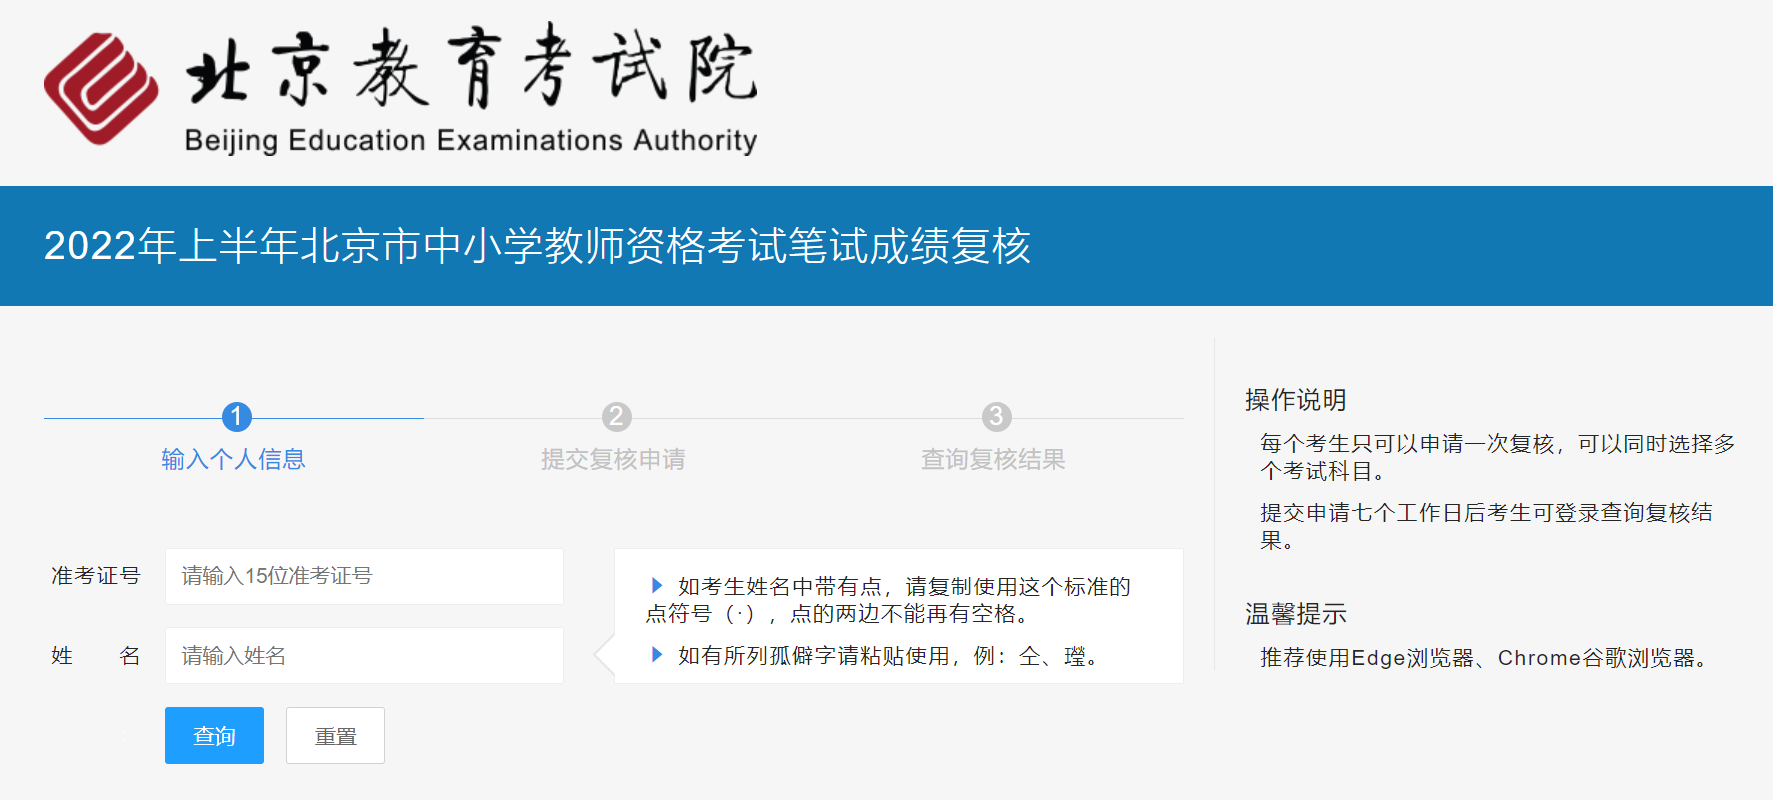Image resolution: width=1773 pixels, height=800 pixels.
Task: Select the 输入个人信息 step label
Action: pyautogui.click(x=233, y=459)
